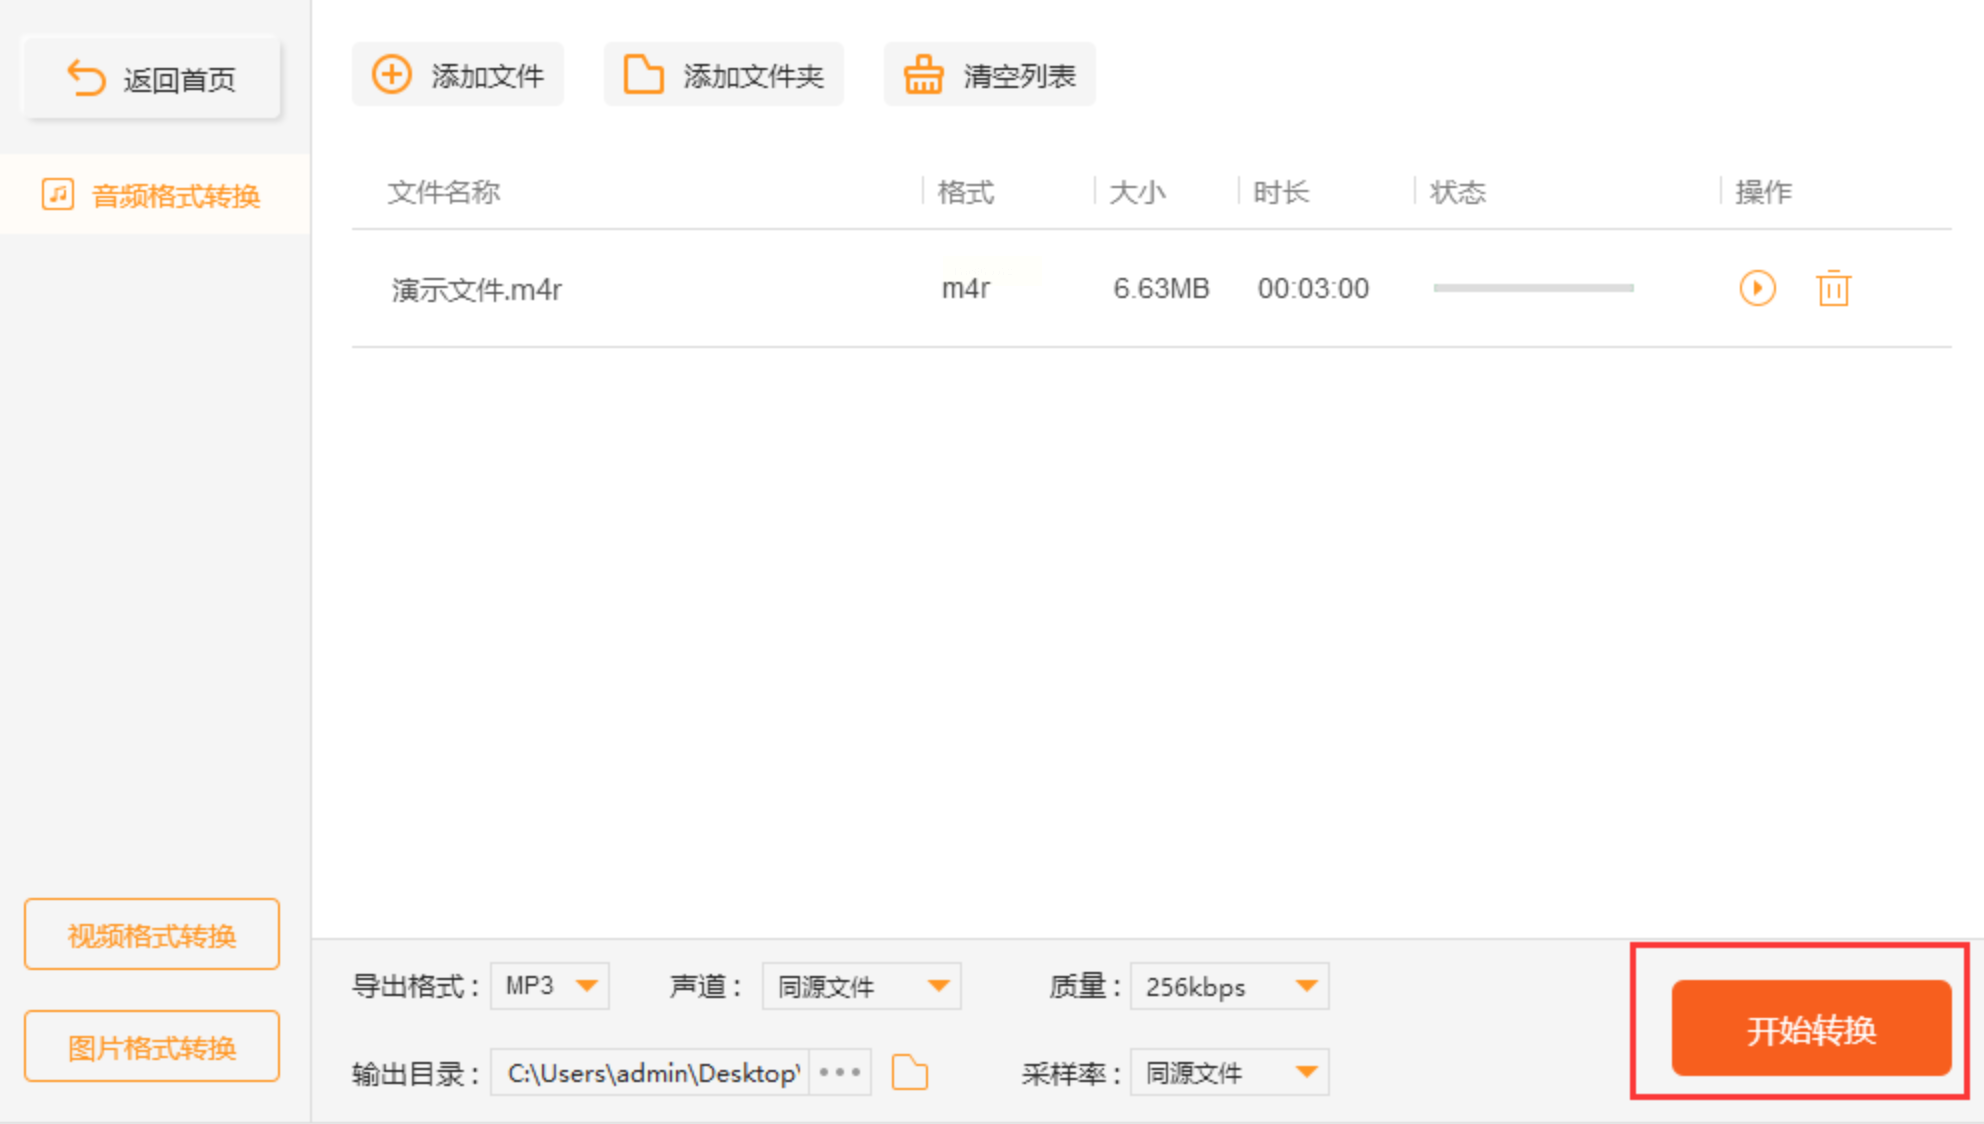Viewport: 1984px width, 1124px height.
Task: Select the 演示文件.m4r file row name
Action: pyautogui.click(x=477, y=290)
